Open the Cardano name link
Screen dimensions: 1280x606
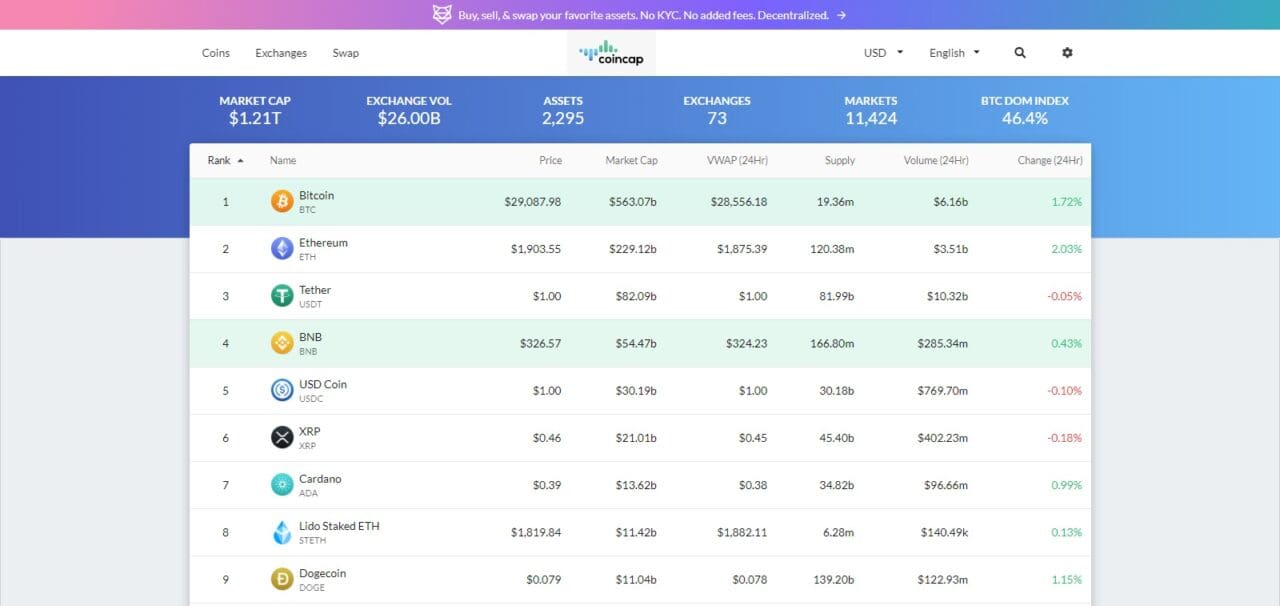[320, 478]
